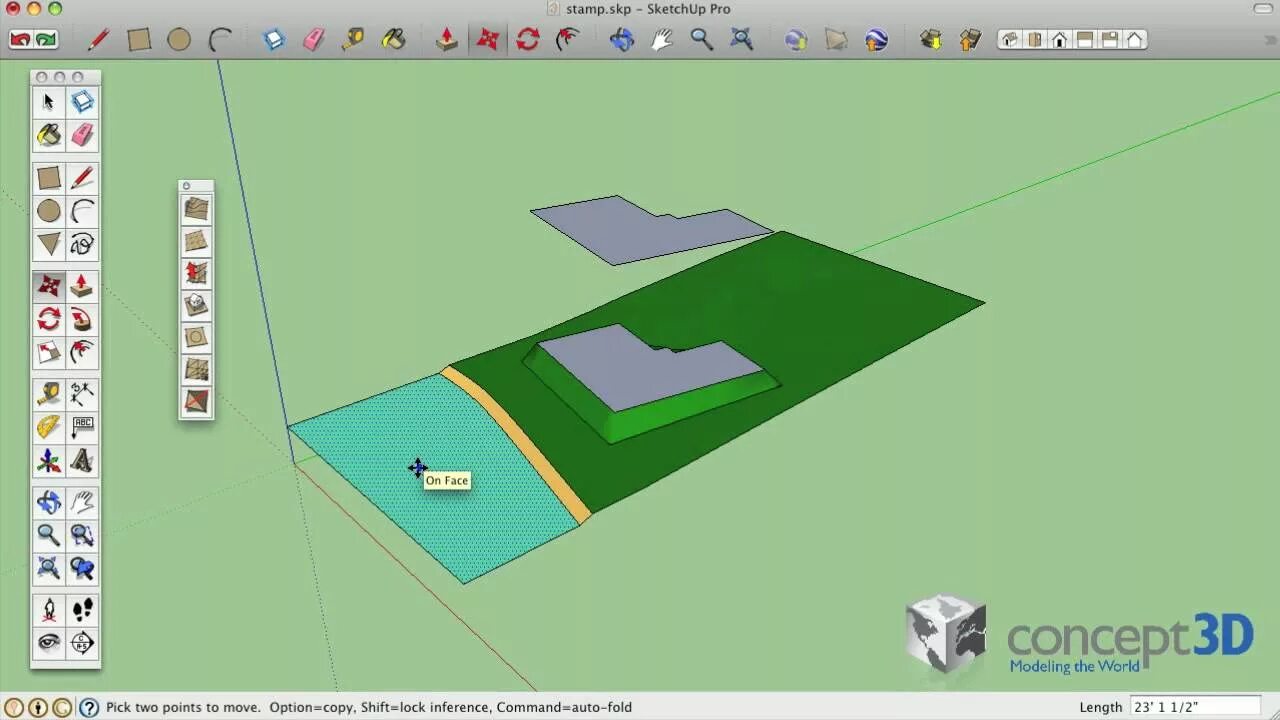Open the help question mark in status bar
Screen dimensions: 1280x720
tap(88, 708)
